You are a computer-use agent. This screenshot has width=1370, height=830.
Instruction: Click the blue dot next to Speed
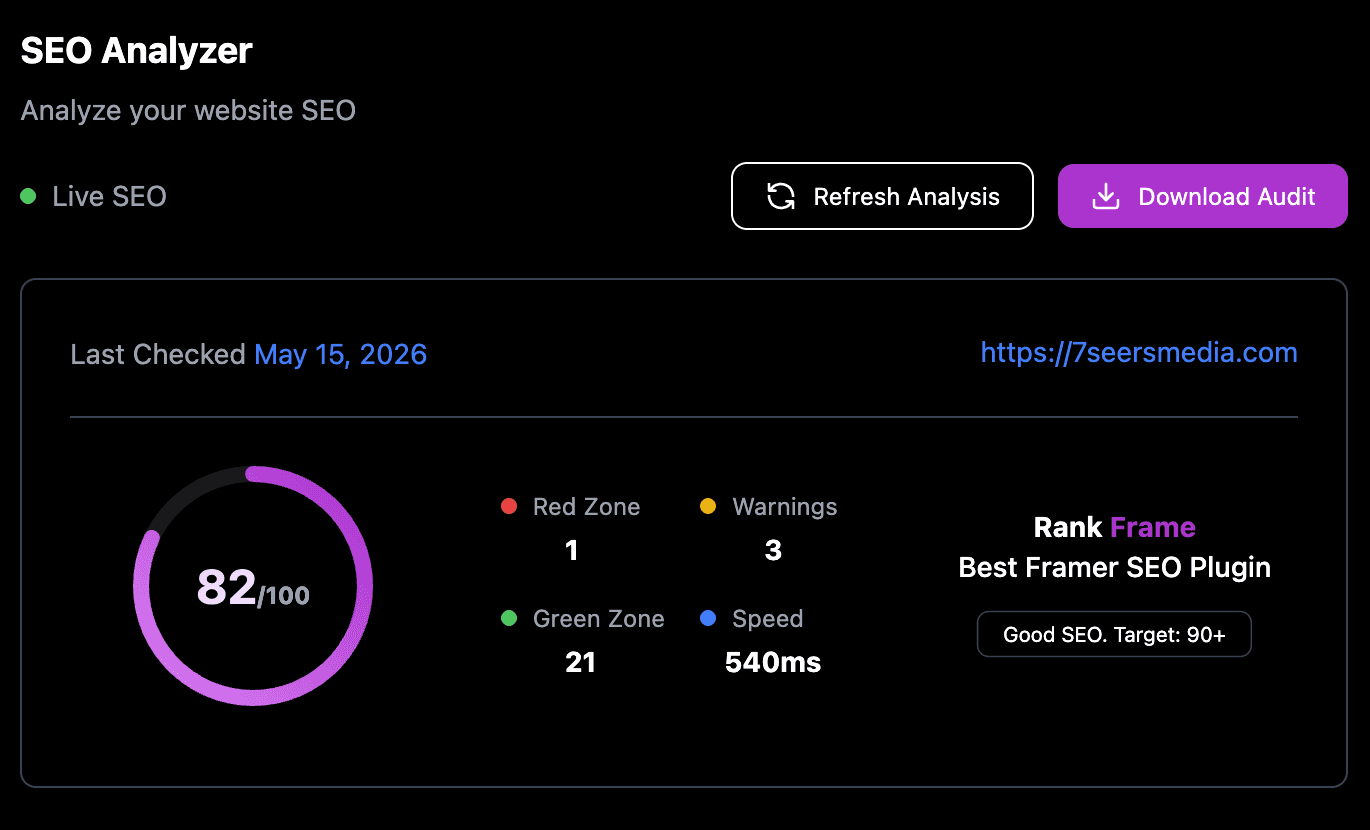click(x=708, y=619)
